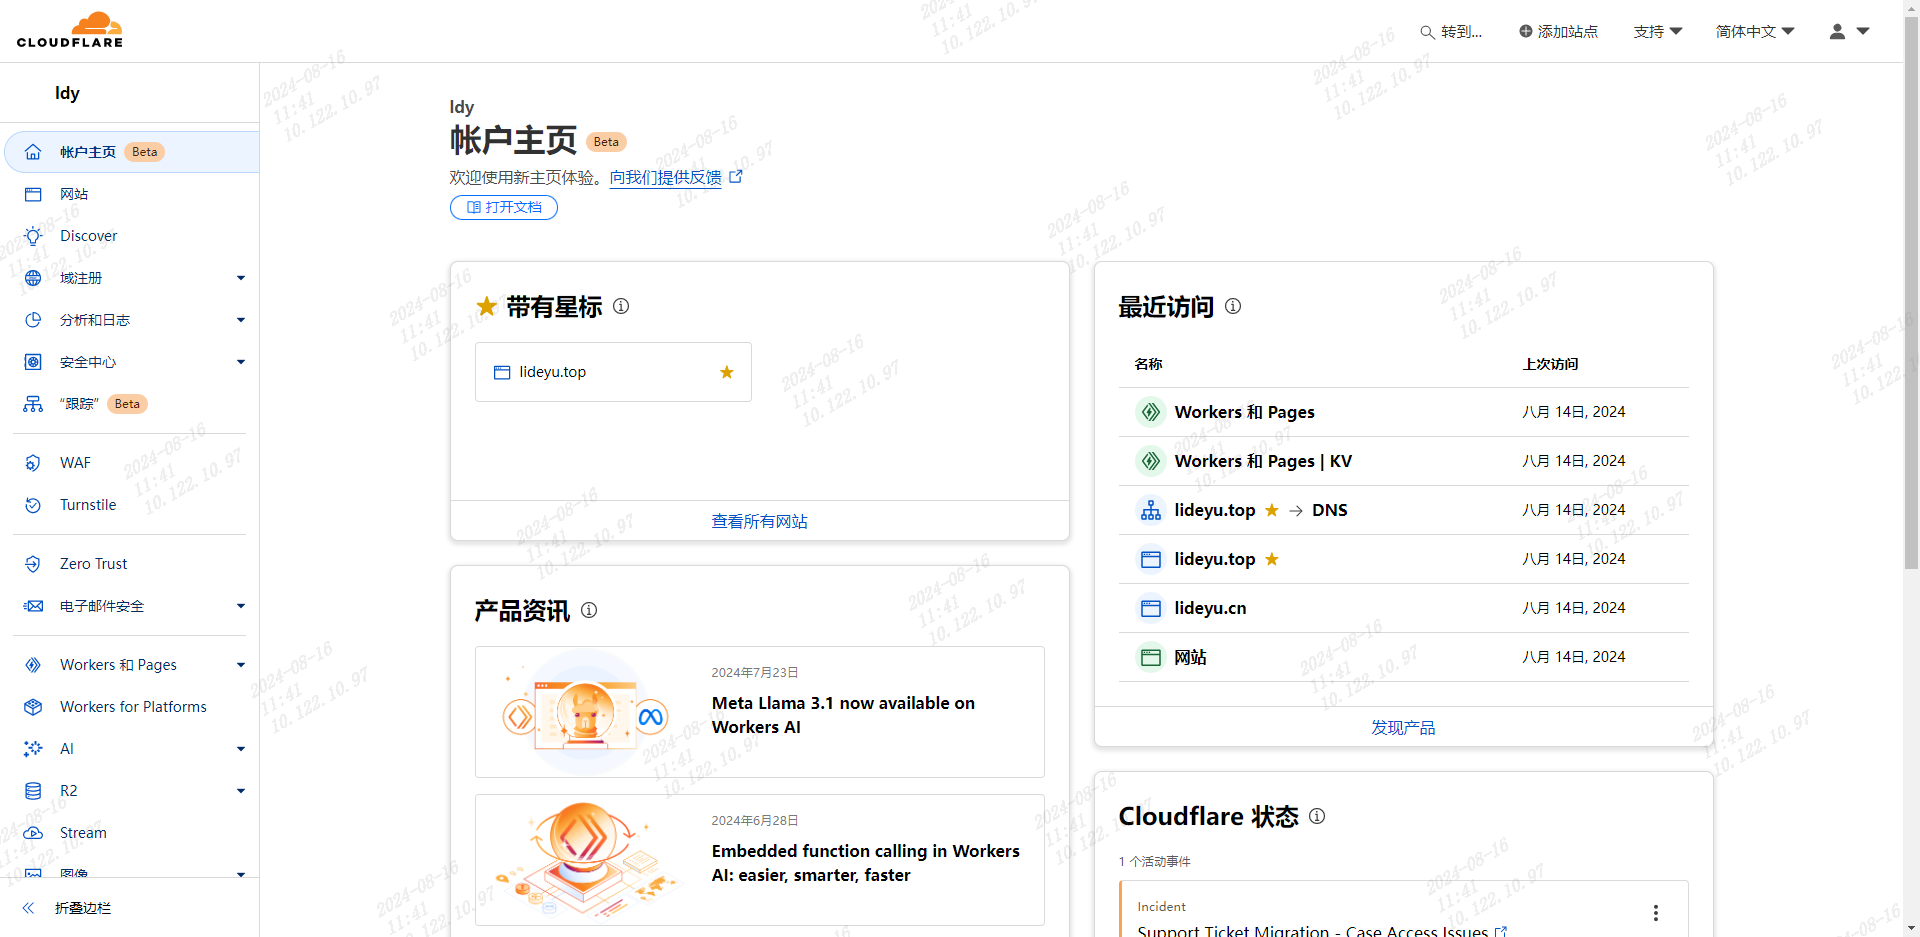Click the Stream cloud icon
The width and height of the screenshot is (1920, 937).
coord(33,833)
